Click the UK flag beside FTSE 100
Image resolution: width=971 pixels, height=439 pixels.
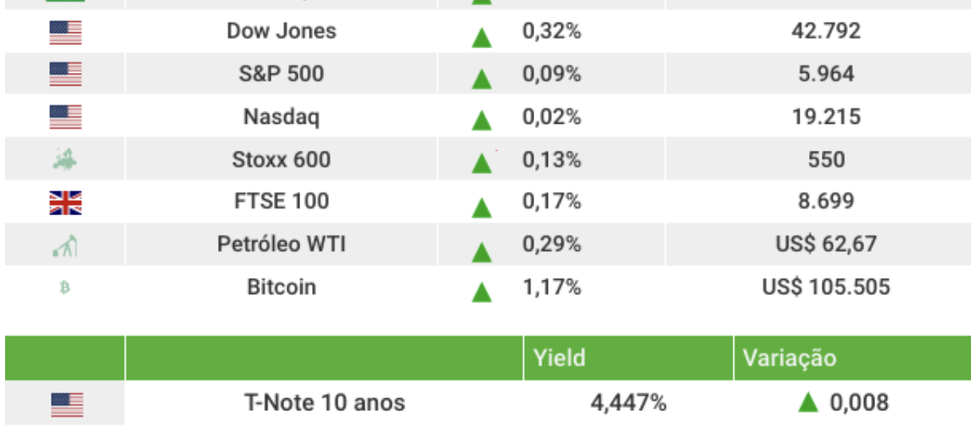(65, 203)
